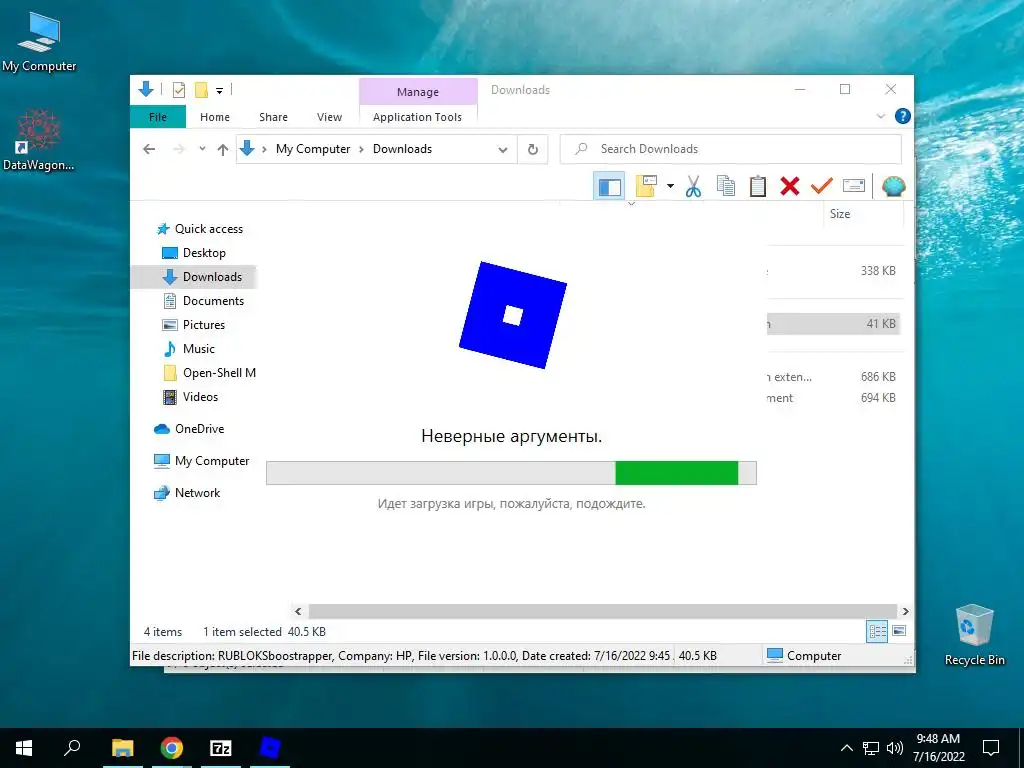The image size is (1024, 768).
Task: Click the orange checkmark Properties icon
Action: pyautogui.click(x=821, y=186)
